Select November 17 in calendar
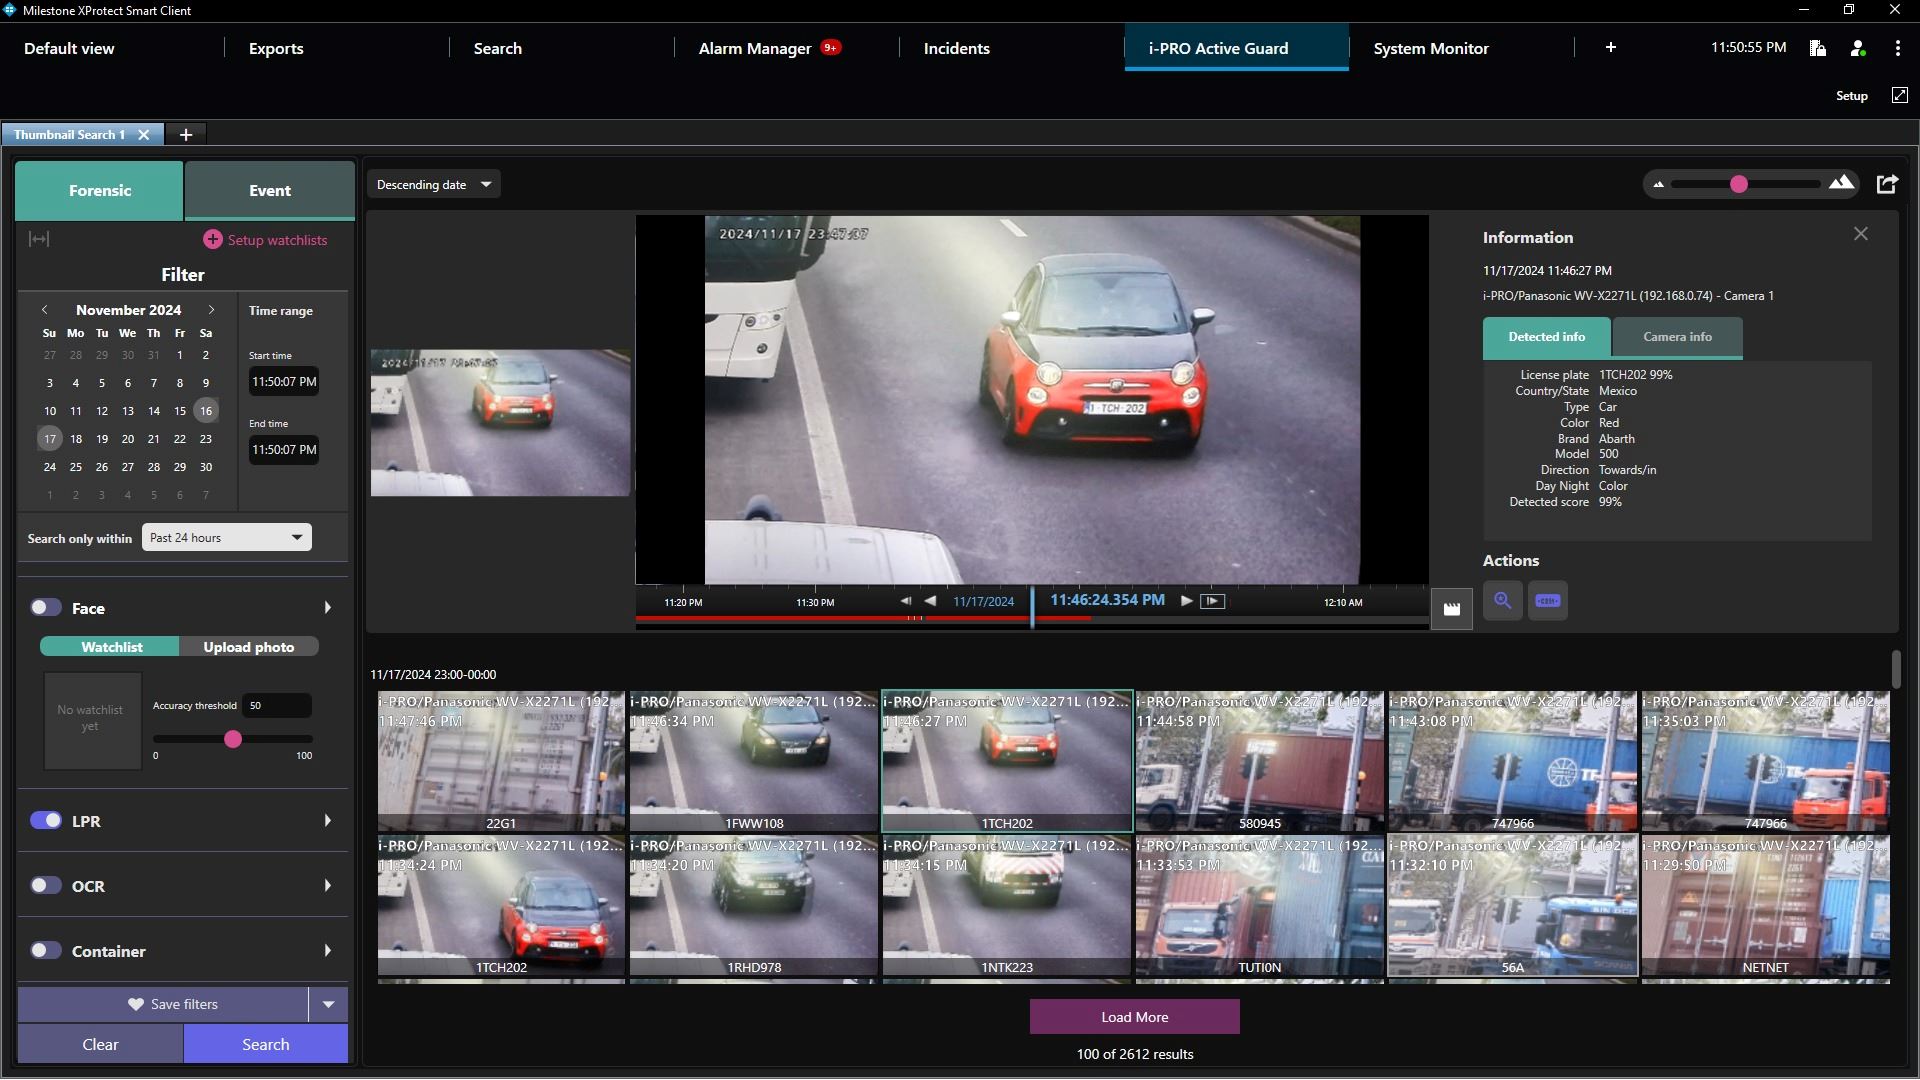The width and height of the screenshot is (1920, 1080). pos(50,438)
